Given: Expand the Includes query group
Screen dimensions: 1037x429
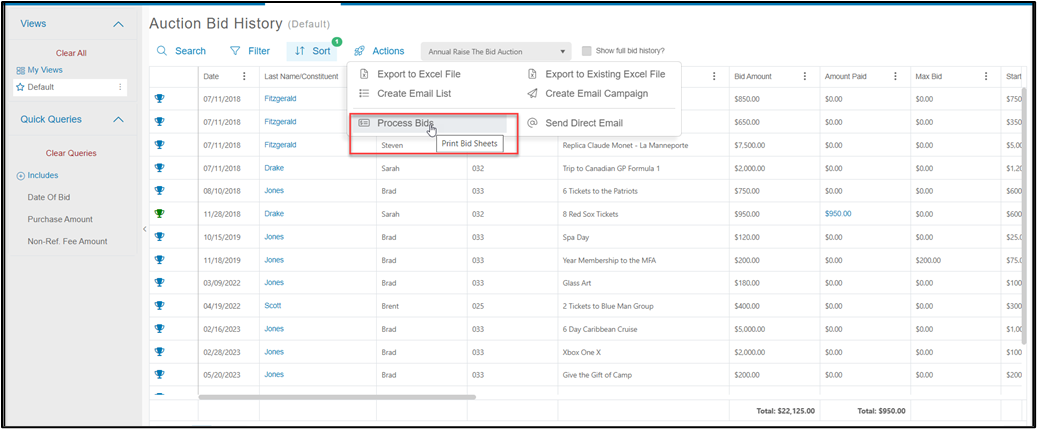Looking at the screenshot, I should [x=38, y=175].
